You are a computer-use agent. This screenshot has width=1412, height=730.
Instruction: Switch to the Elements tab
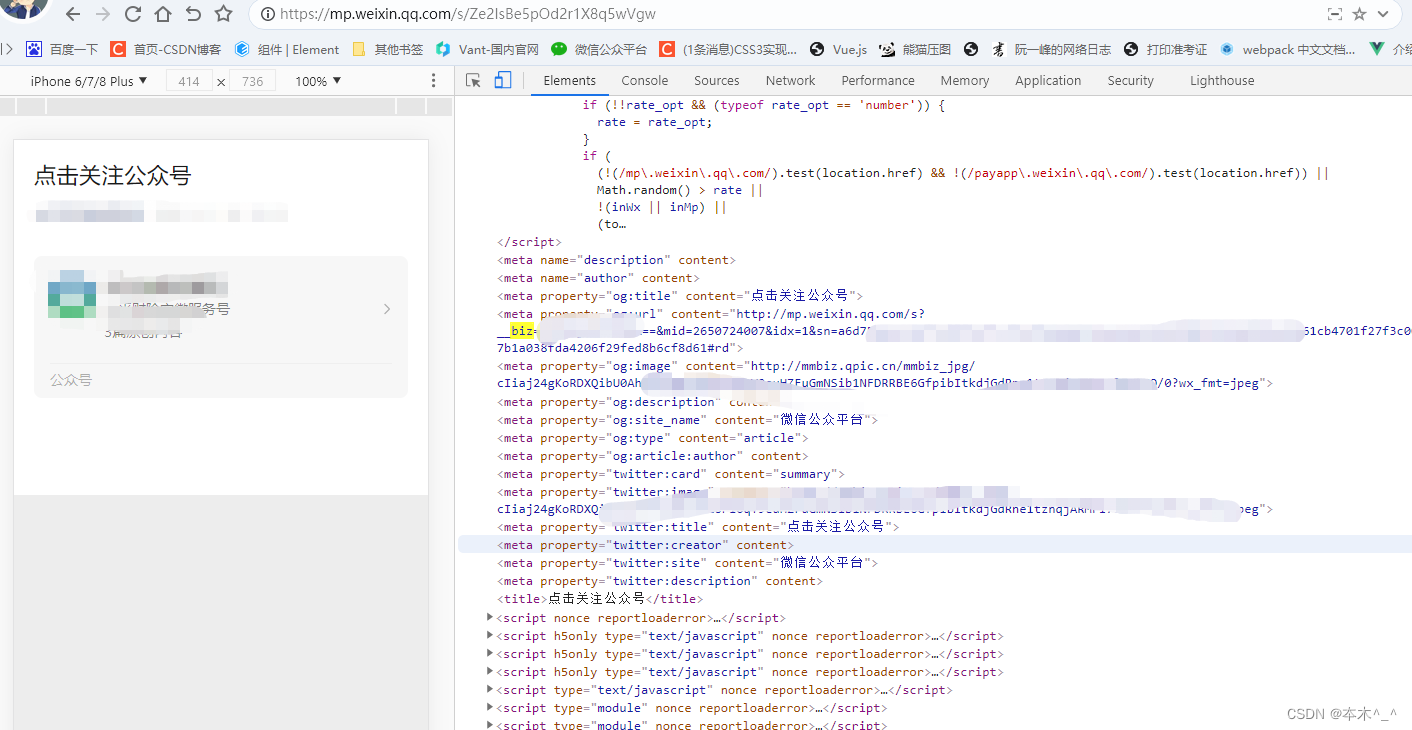[570, 80]
